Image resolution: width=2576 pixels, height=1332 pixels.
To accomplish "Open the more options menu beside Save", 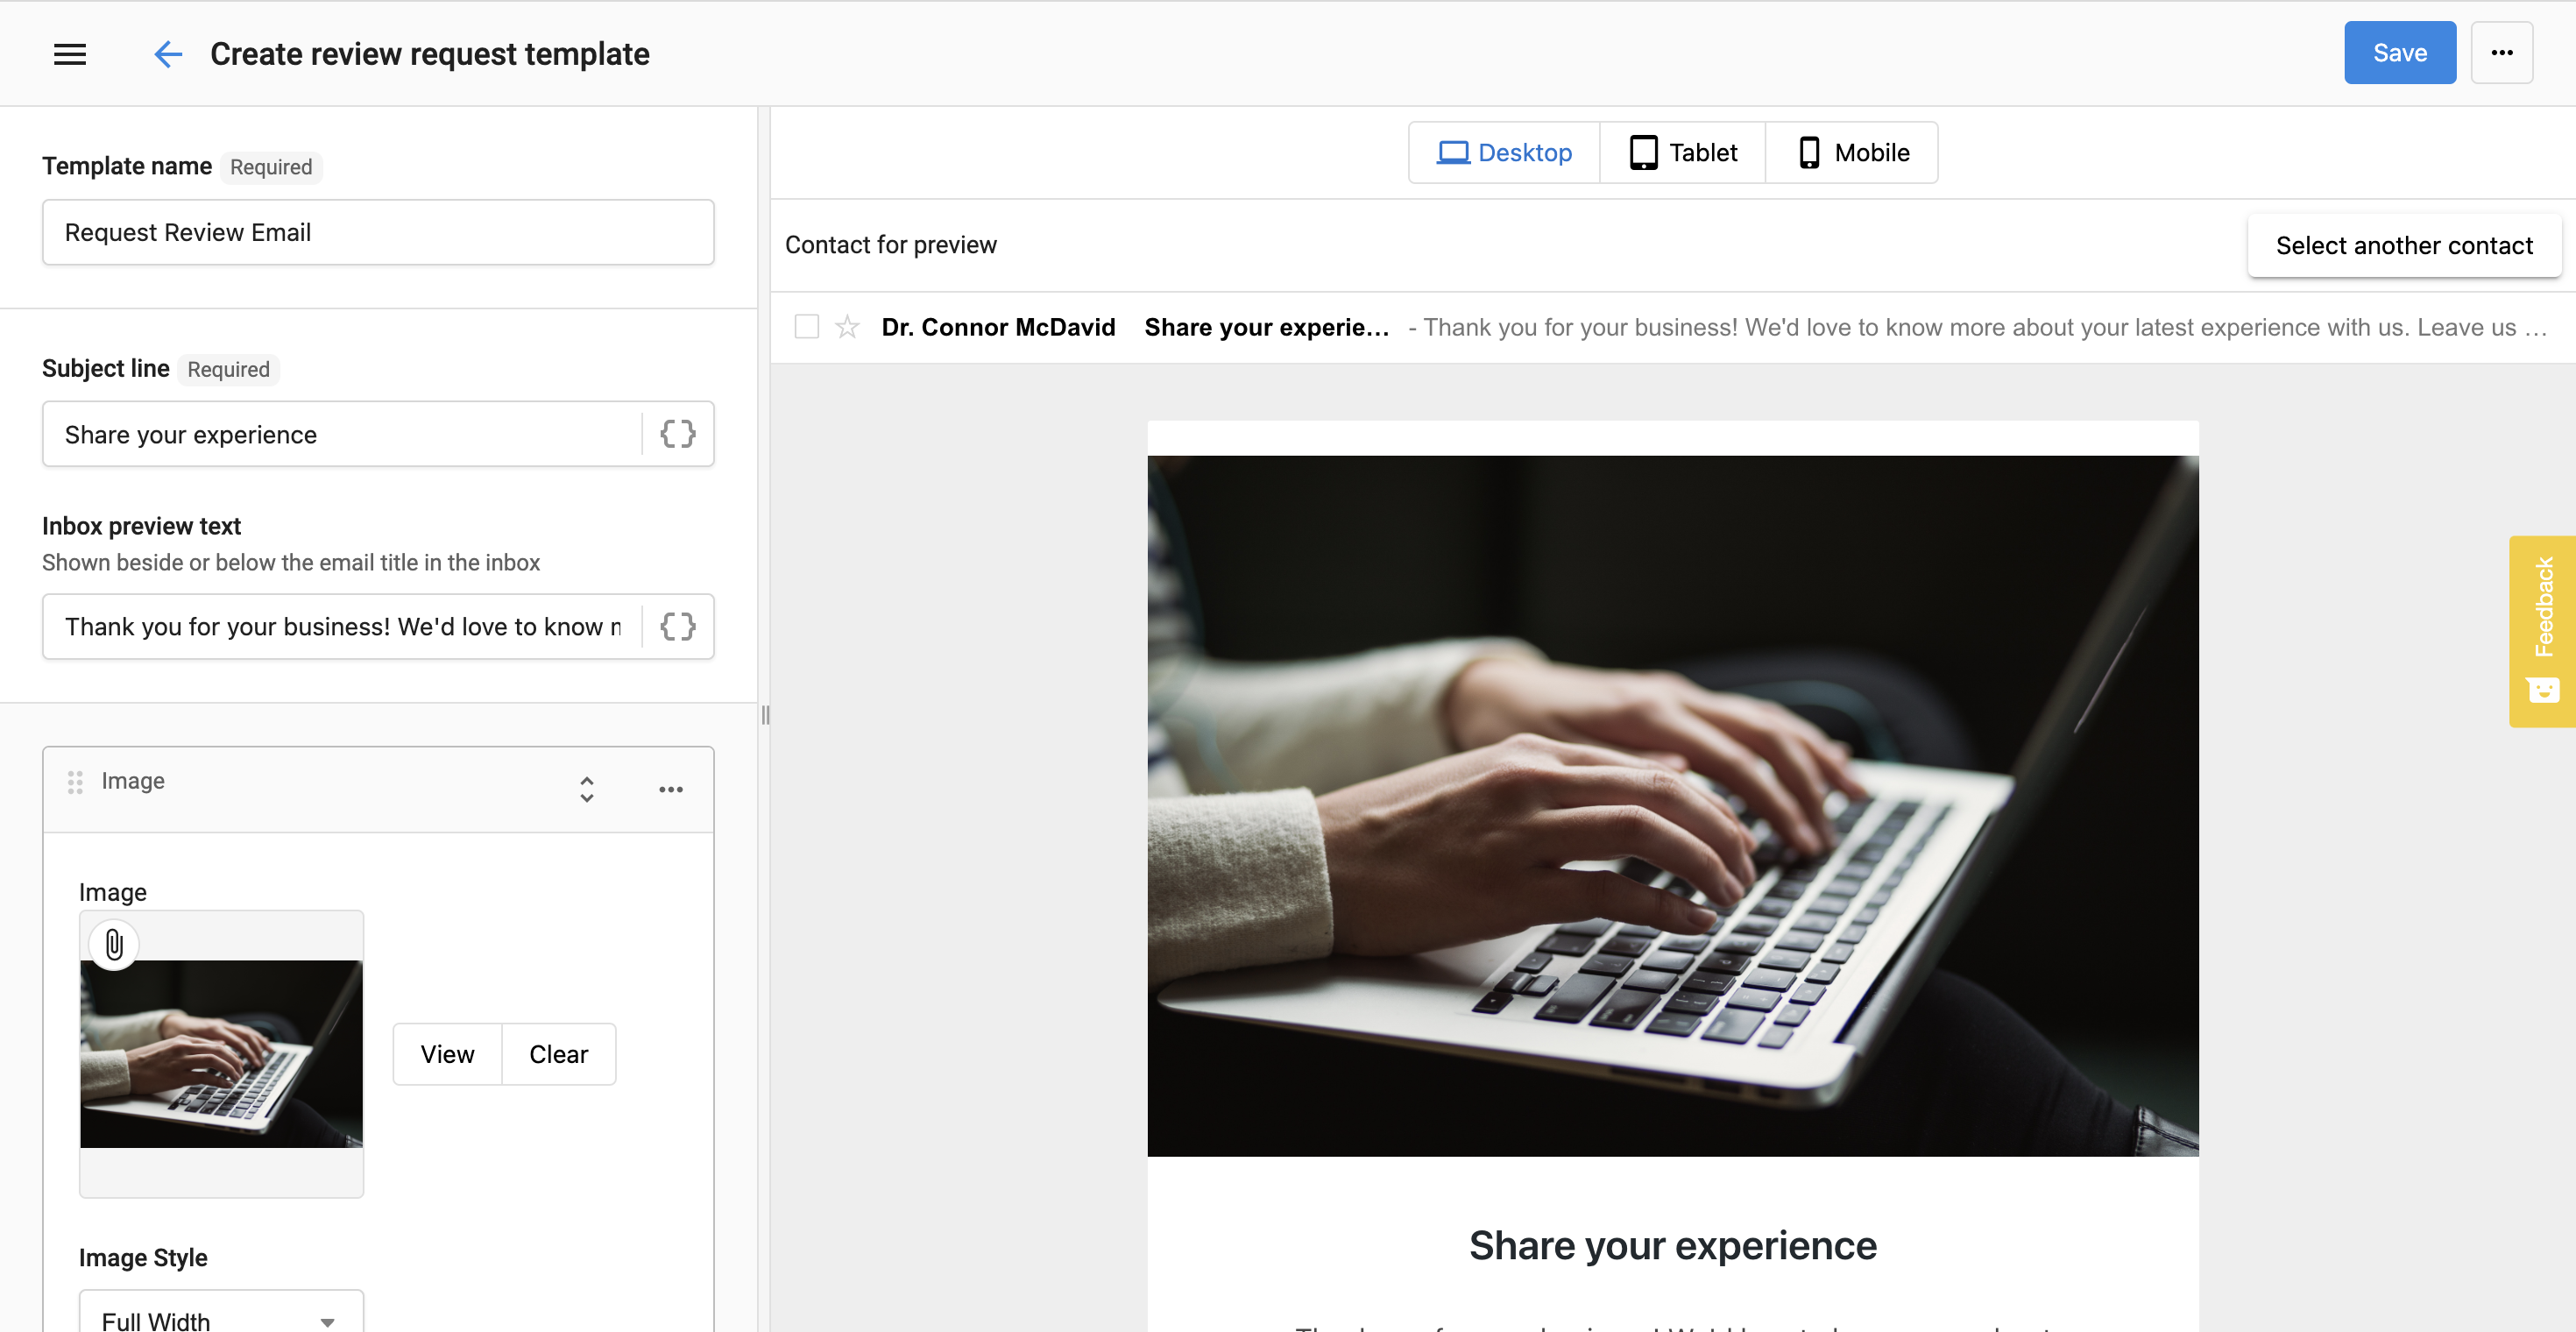I will pos(2502,53).
